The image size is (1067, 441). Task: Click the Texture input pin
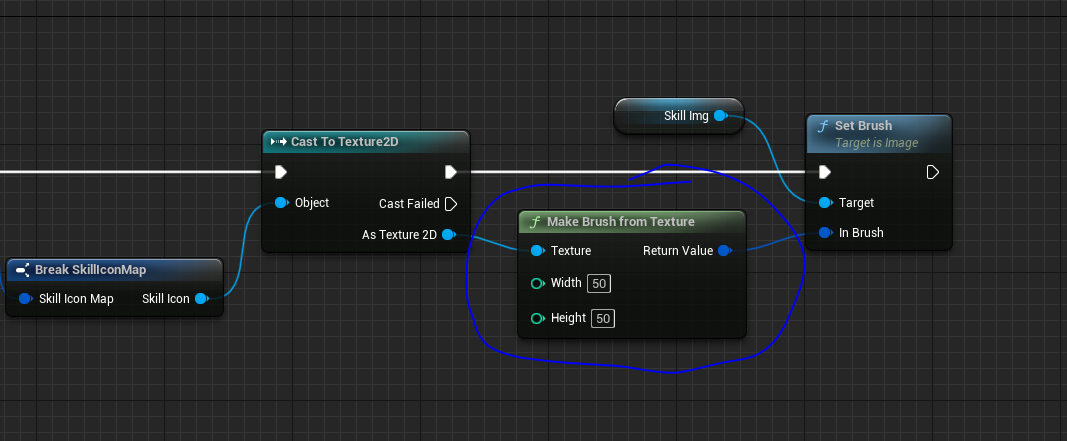tap(538, 250)
